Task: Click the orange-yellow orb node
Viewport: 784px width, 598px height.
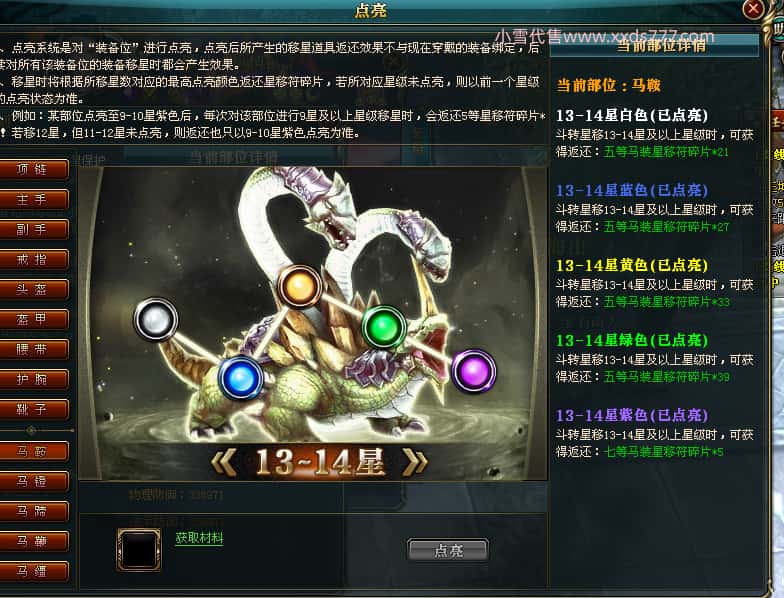Action: pos(299,286)
